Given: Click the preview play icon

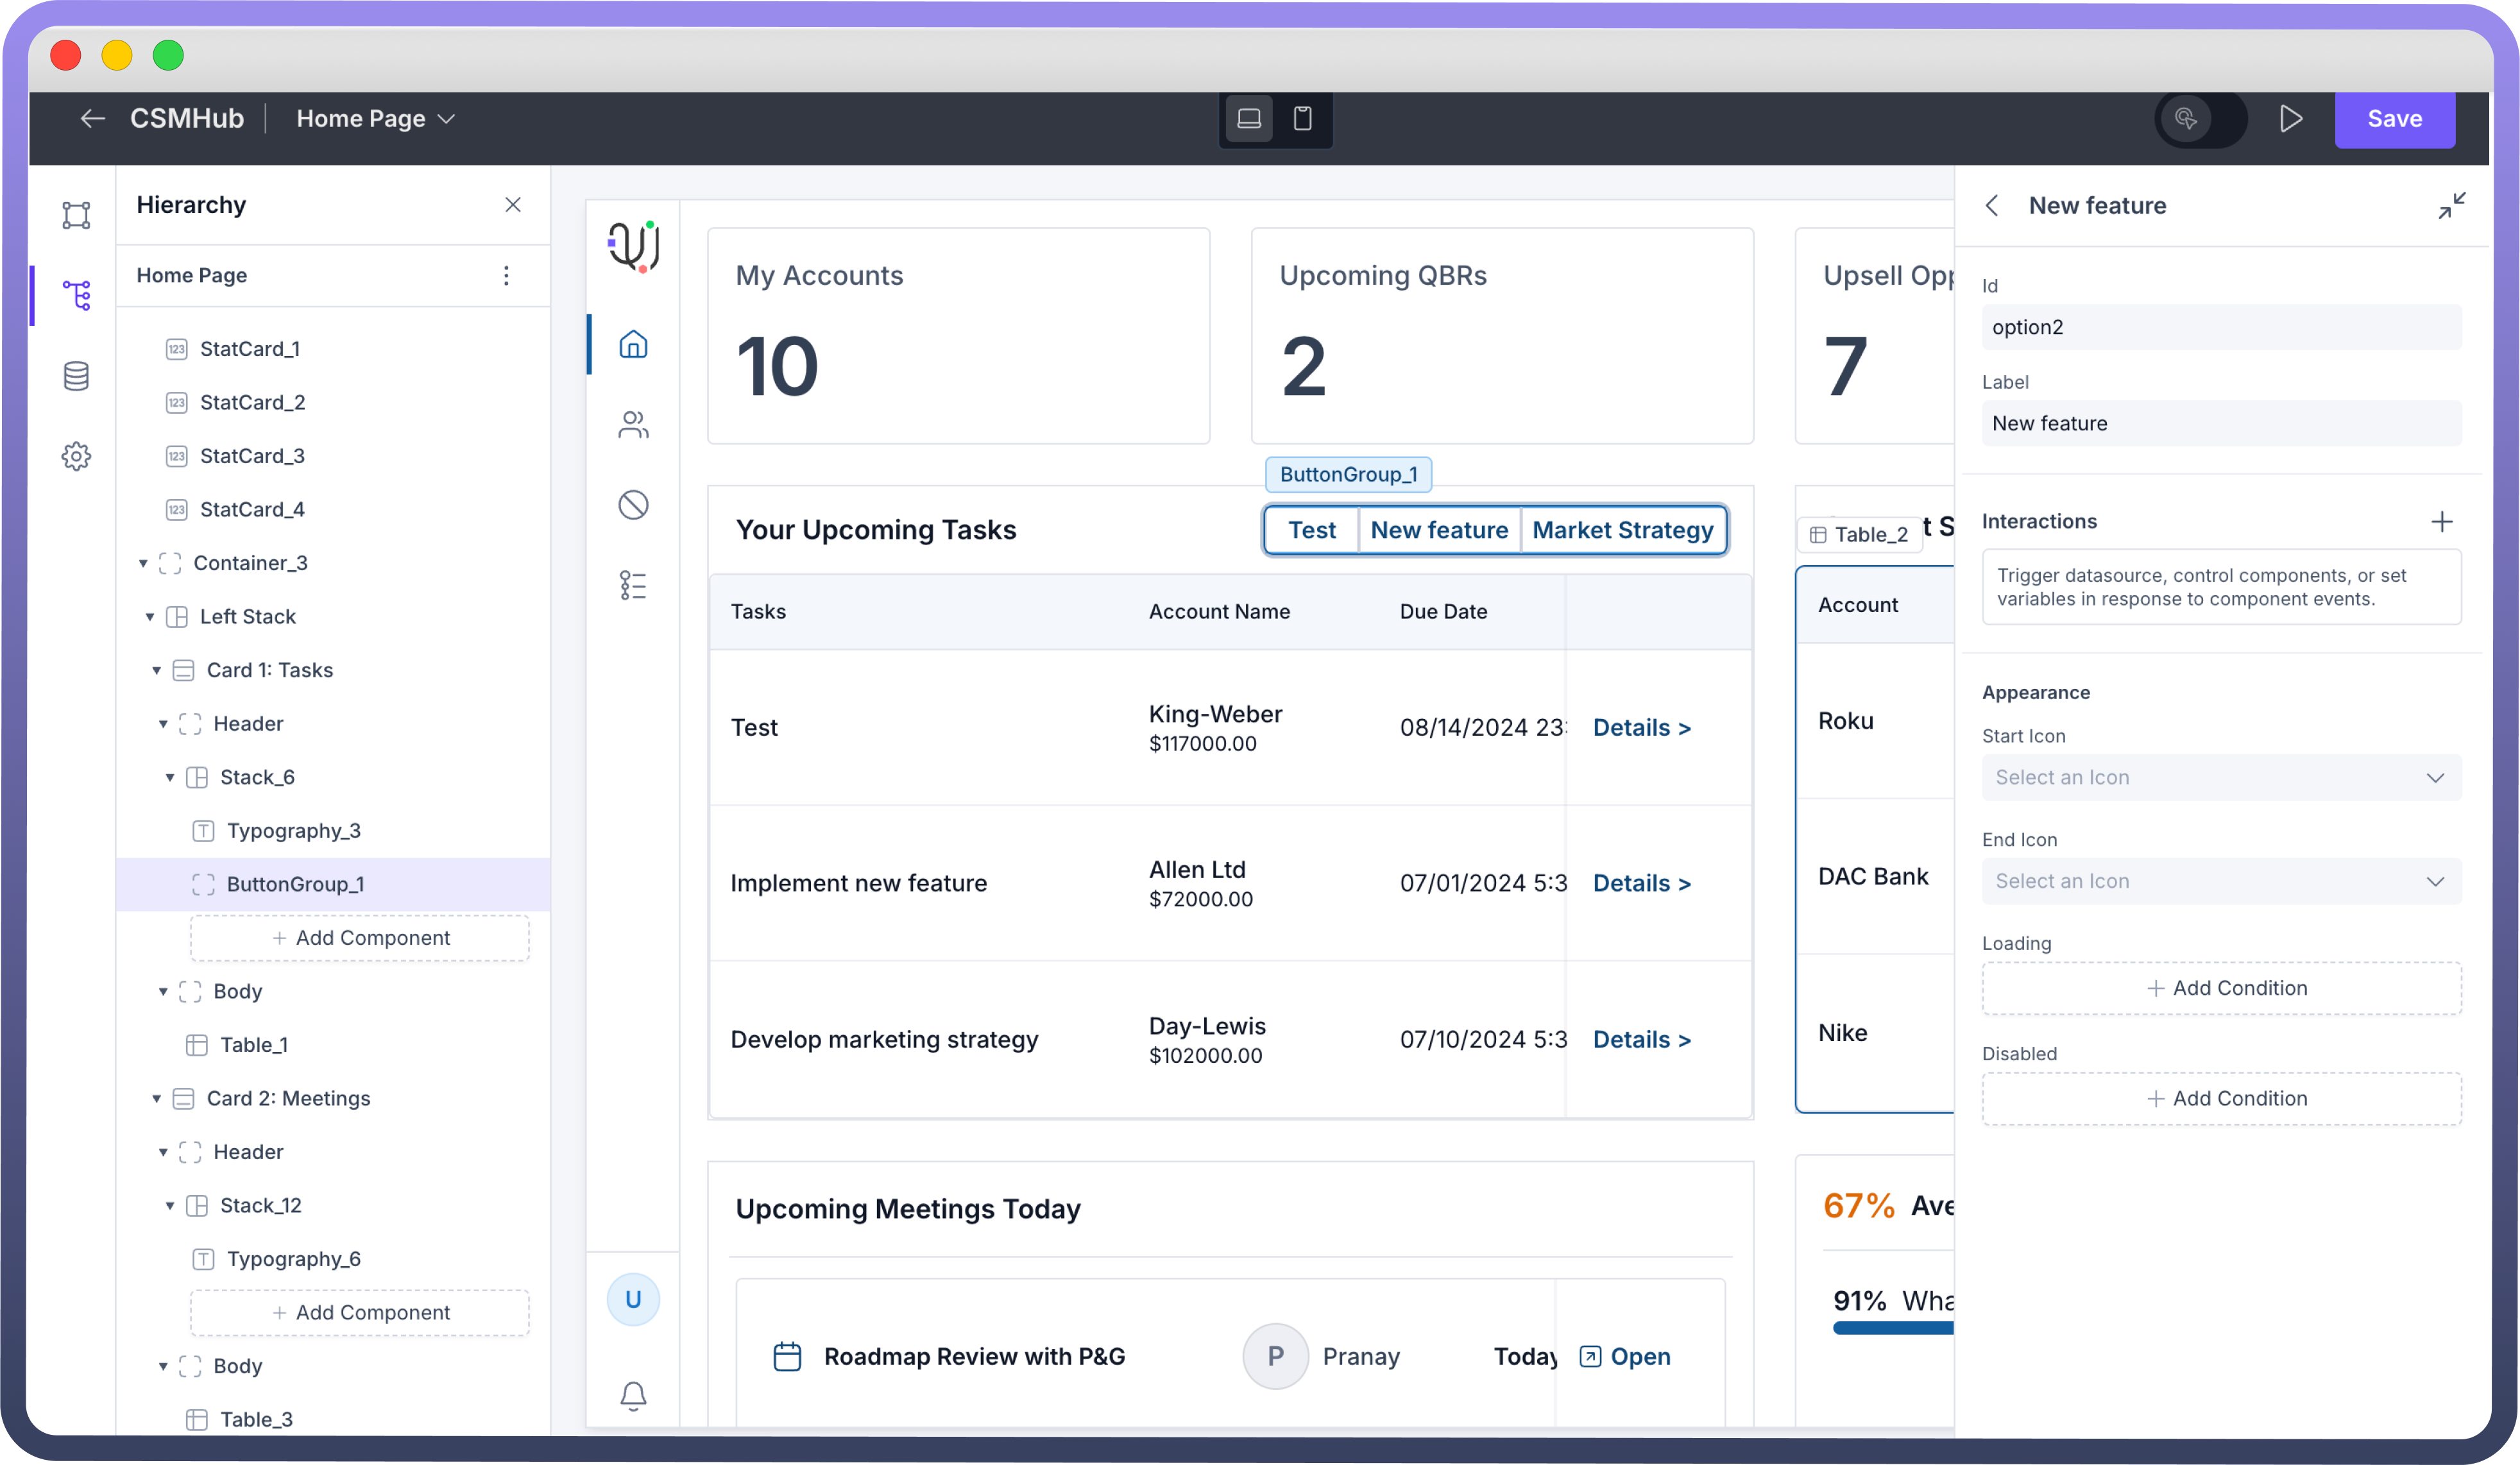Looking at the screenshot, I should 2290,119.
